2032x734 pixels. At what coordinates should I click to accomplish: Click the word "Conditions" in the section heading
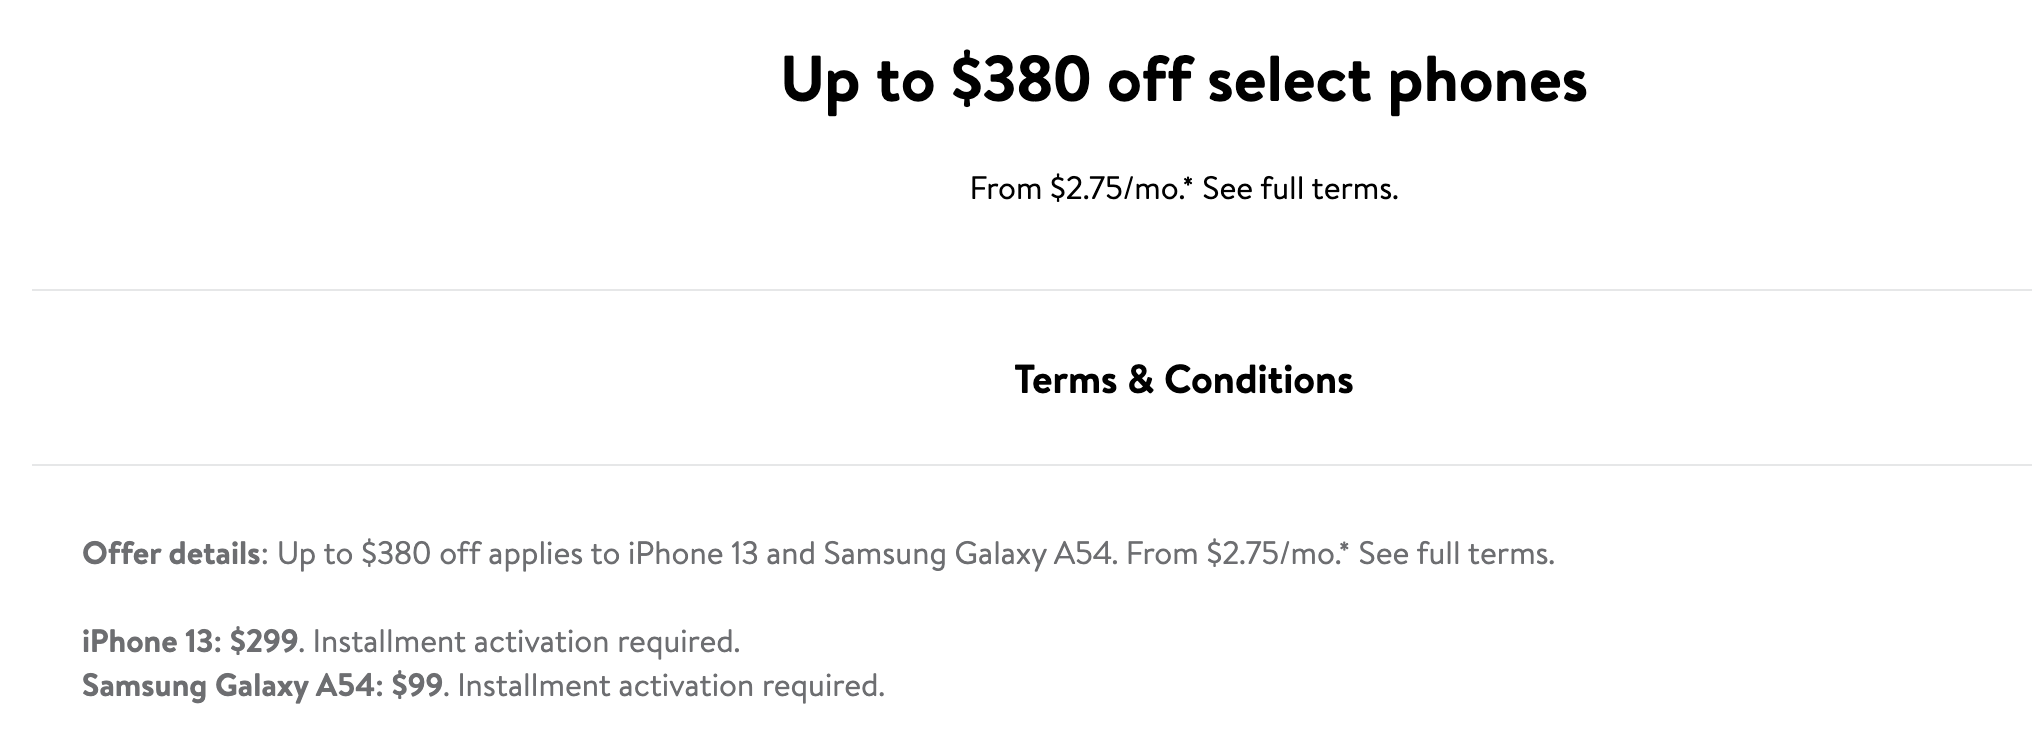pyautogui.click(x=1259, y=380)
